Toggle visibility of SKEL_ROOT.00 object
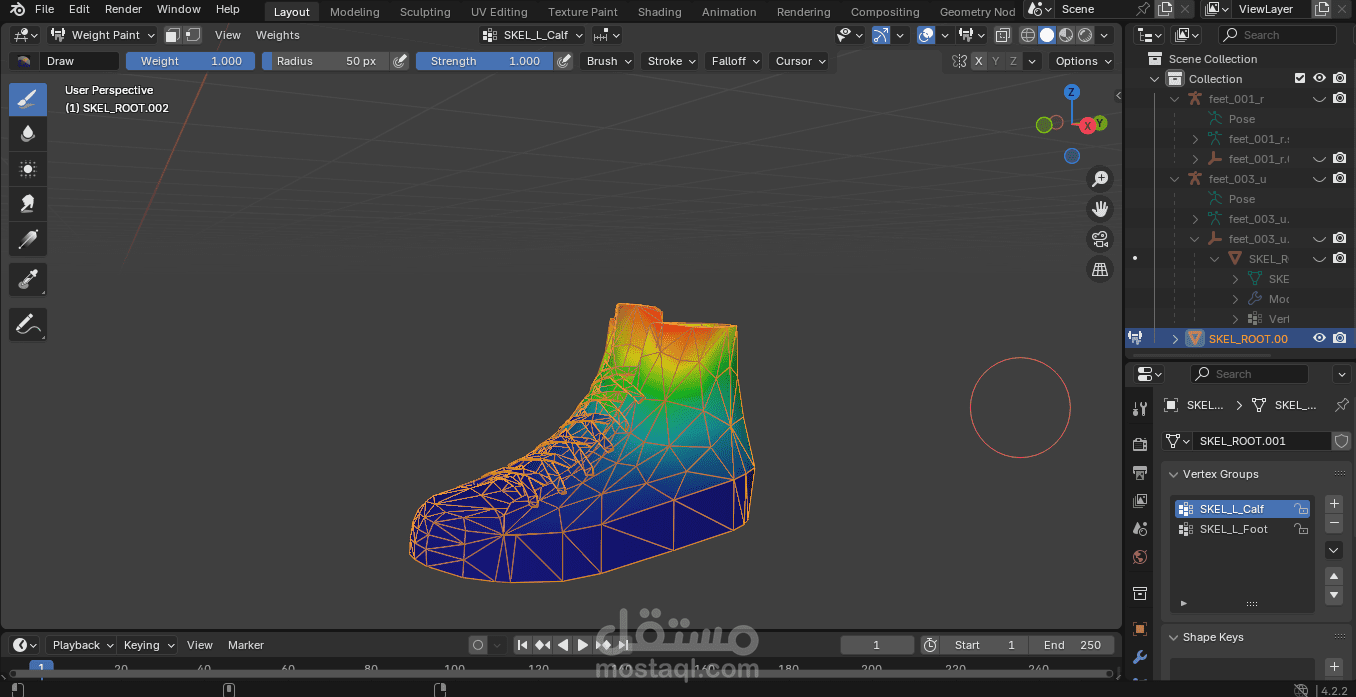The width and height of the screenshot is (1356, 697). coord(1319,338)
